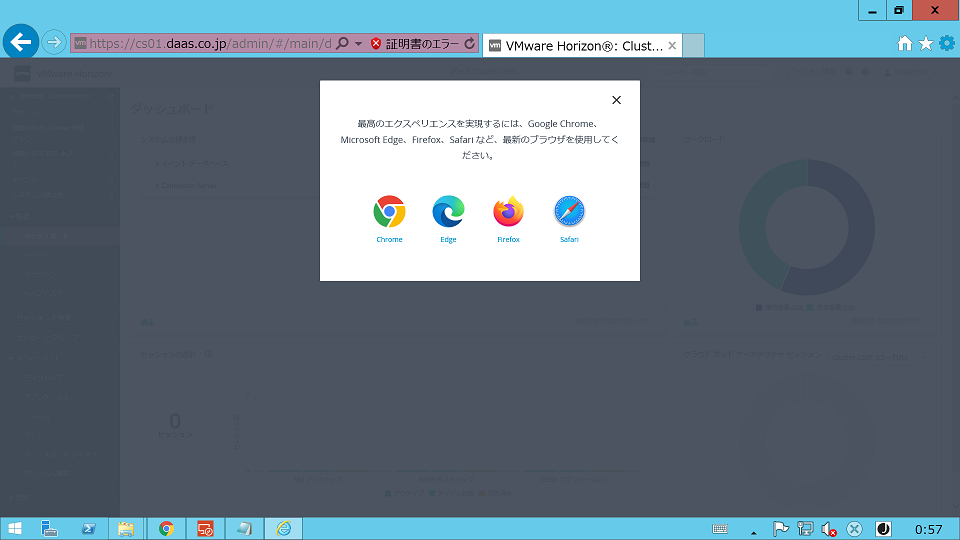Image resolution: width=960 pixels, height=540 pixels.
Task: Click the Edge browser icon in dialog
Action: pos(448,212)
